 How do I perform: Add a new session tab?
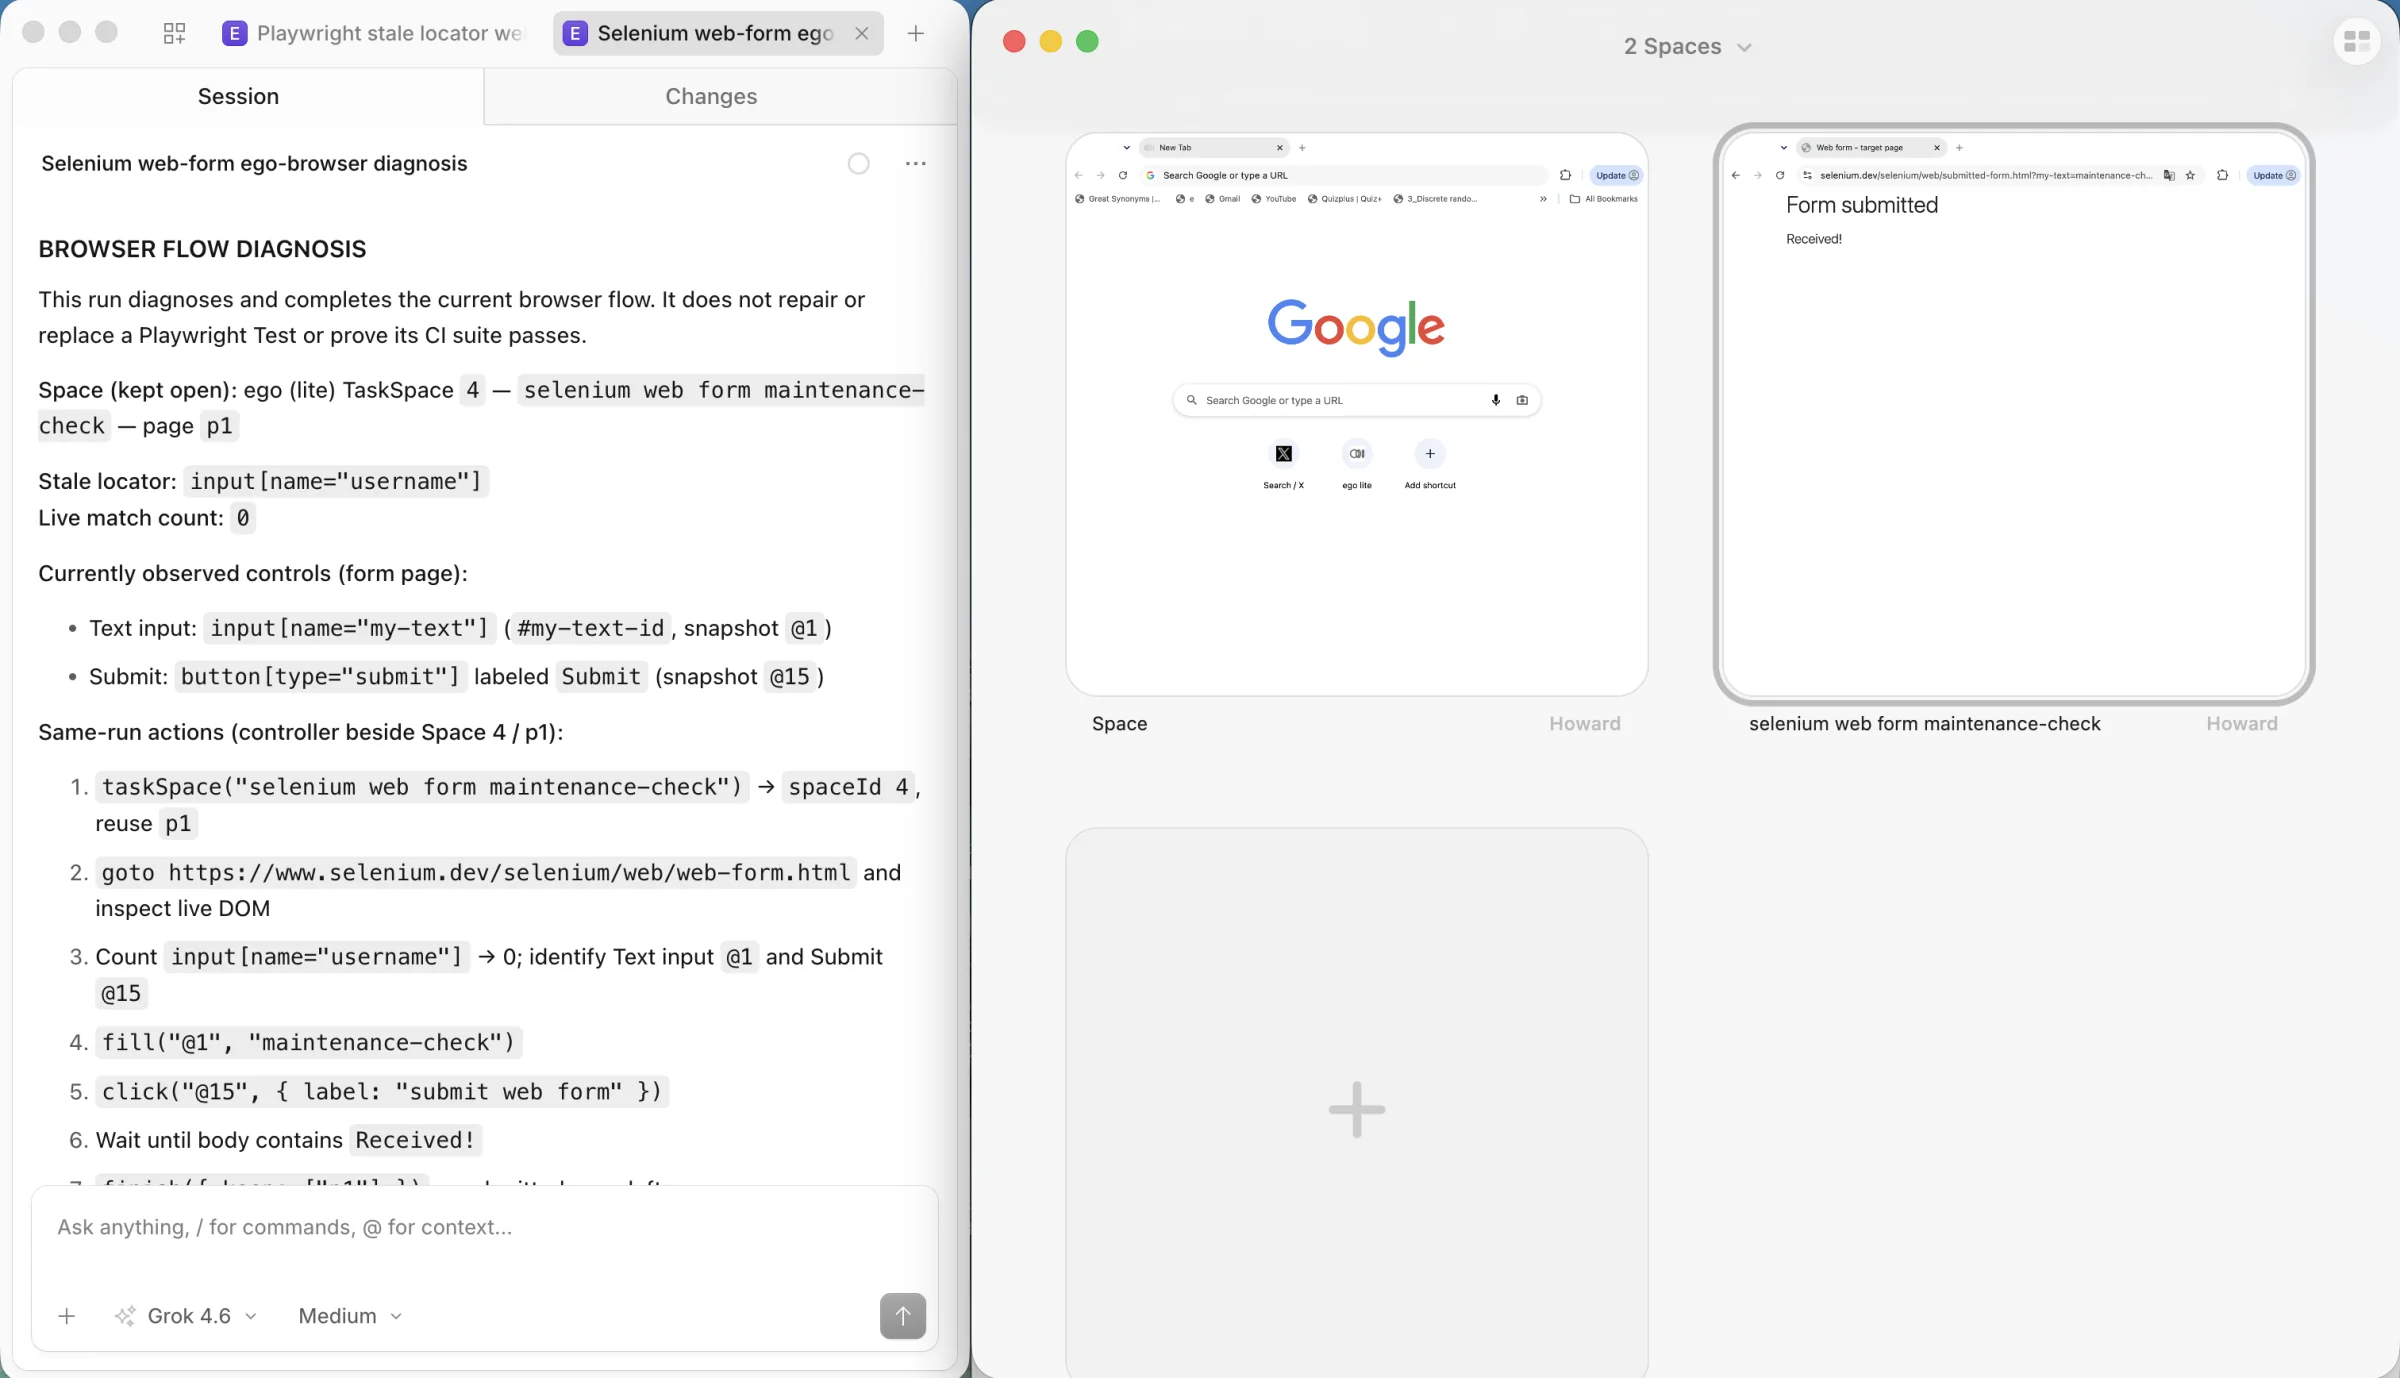point(915,33)
